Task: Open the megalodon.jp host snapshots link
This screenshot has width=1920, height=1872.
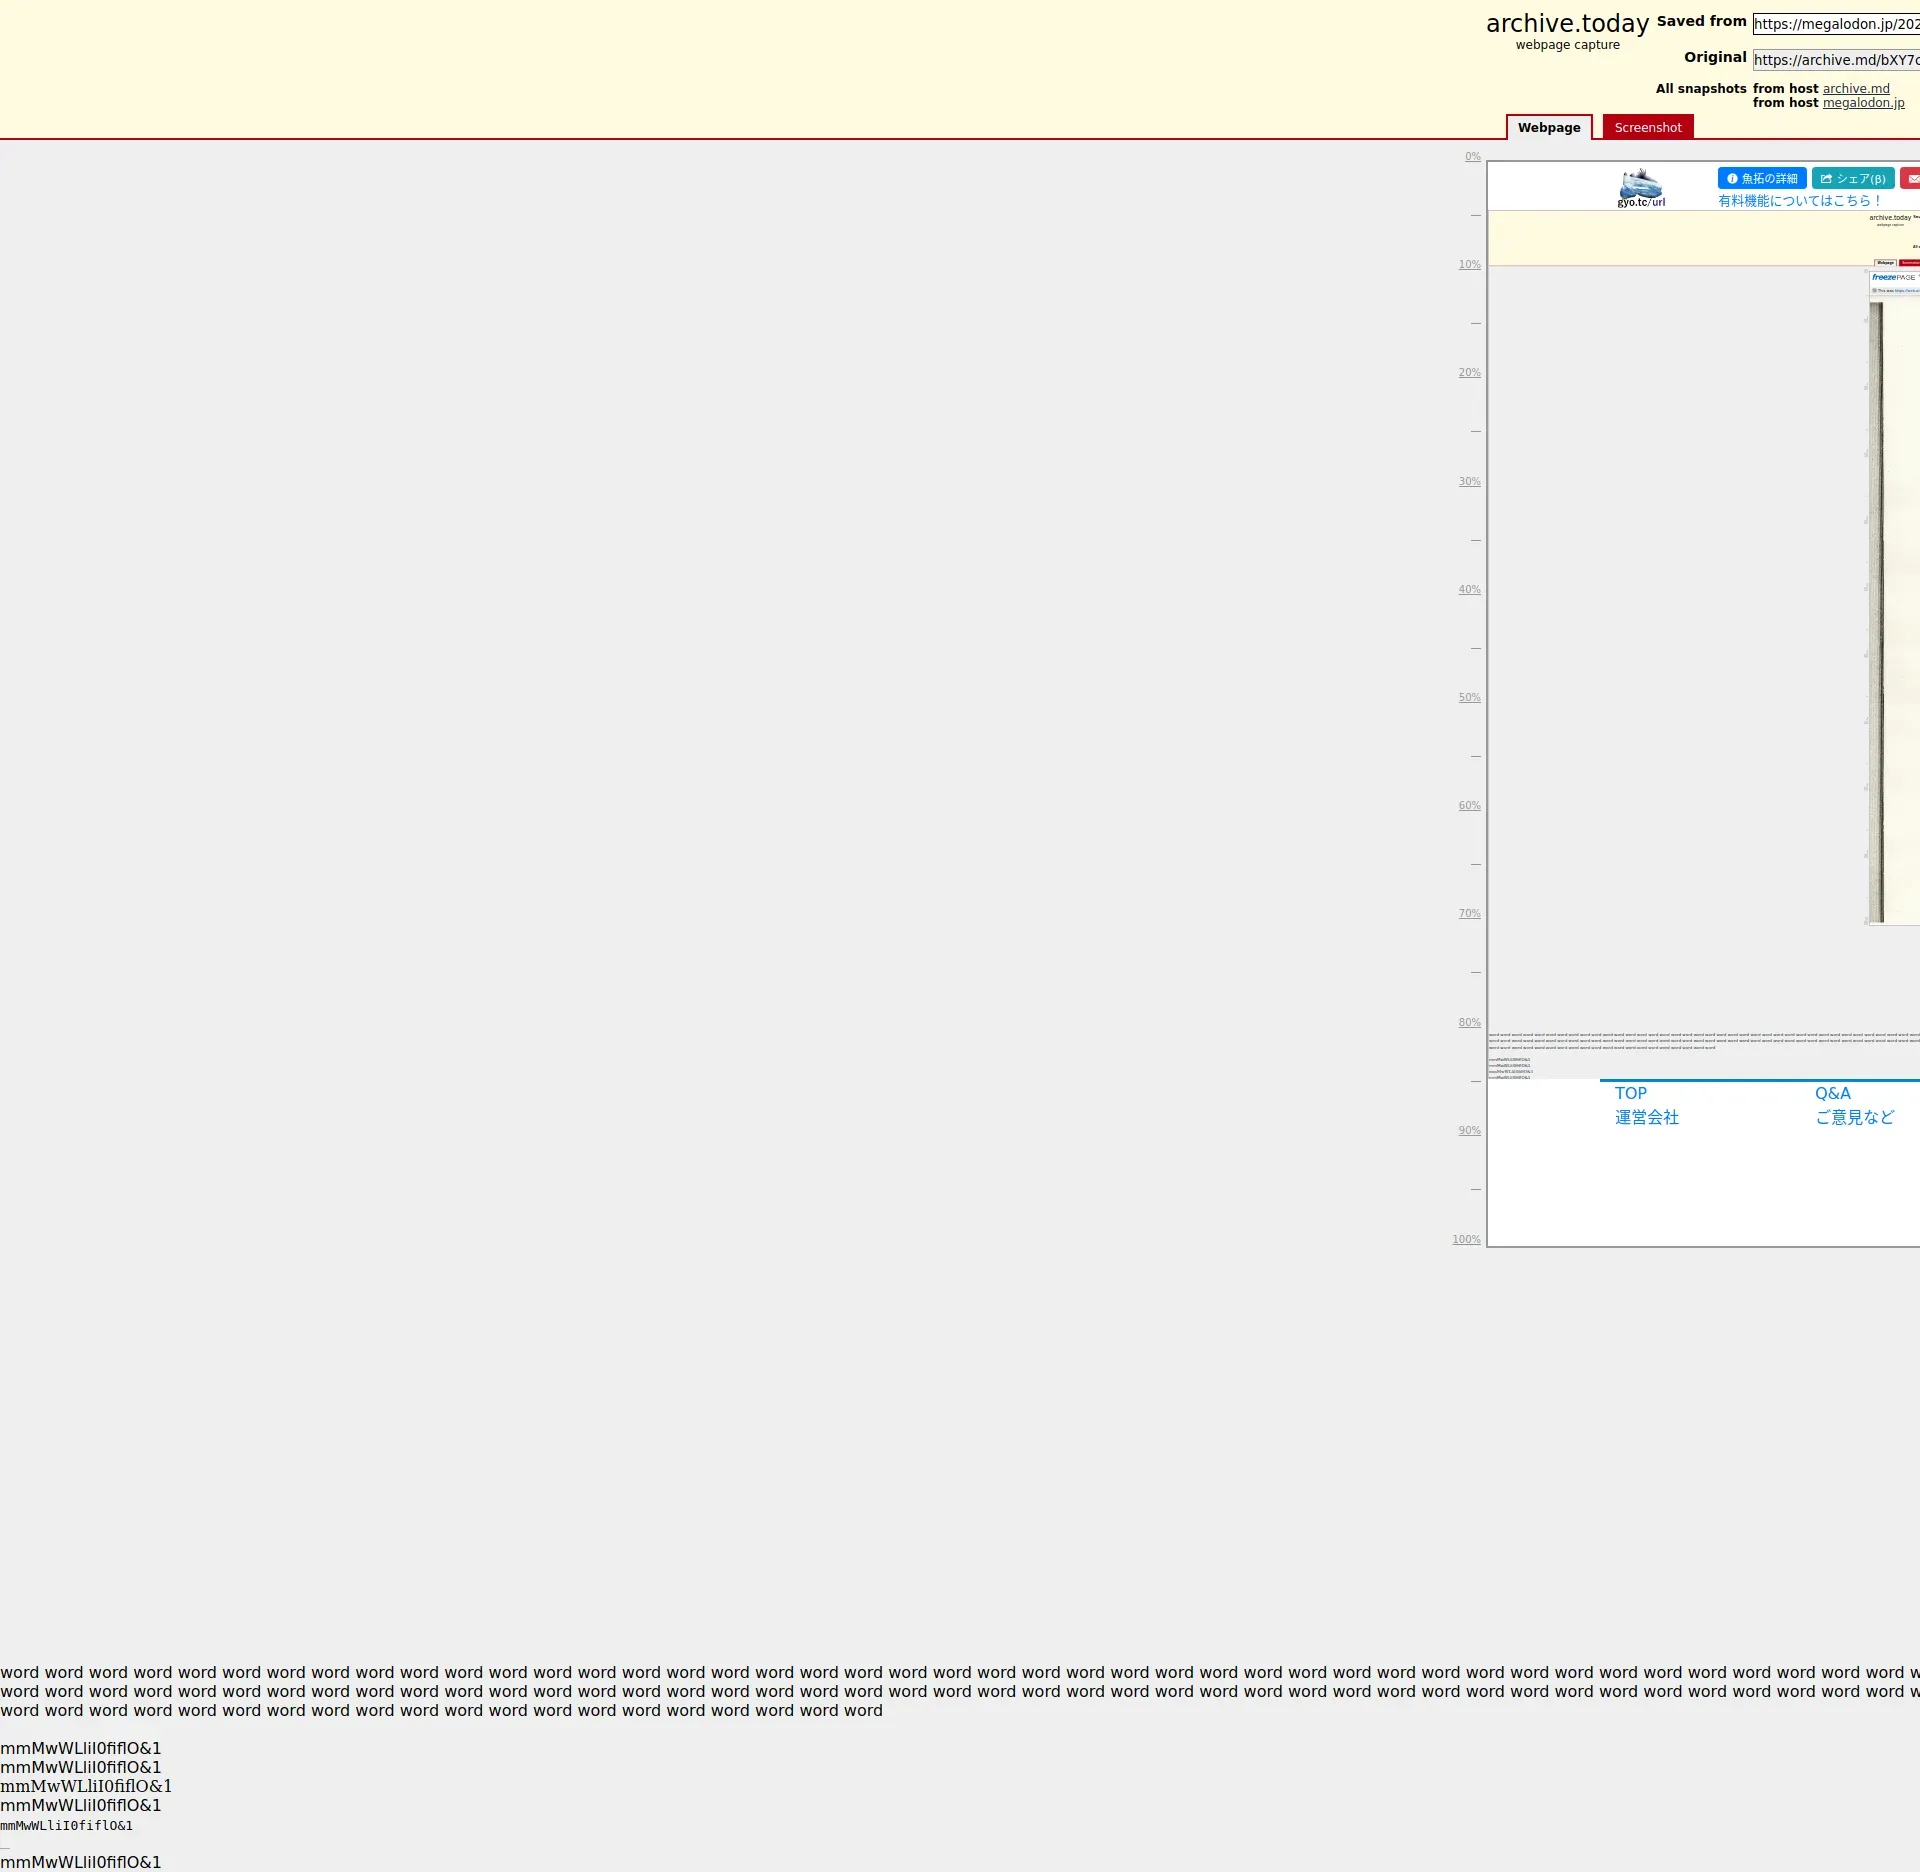Action: pyautogui.click(x=1862, y=102)
